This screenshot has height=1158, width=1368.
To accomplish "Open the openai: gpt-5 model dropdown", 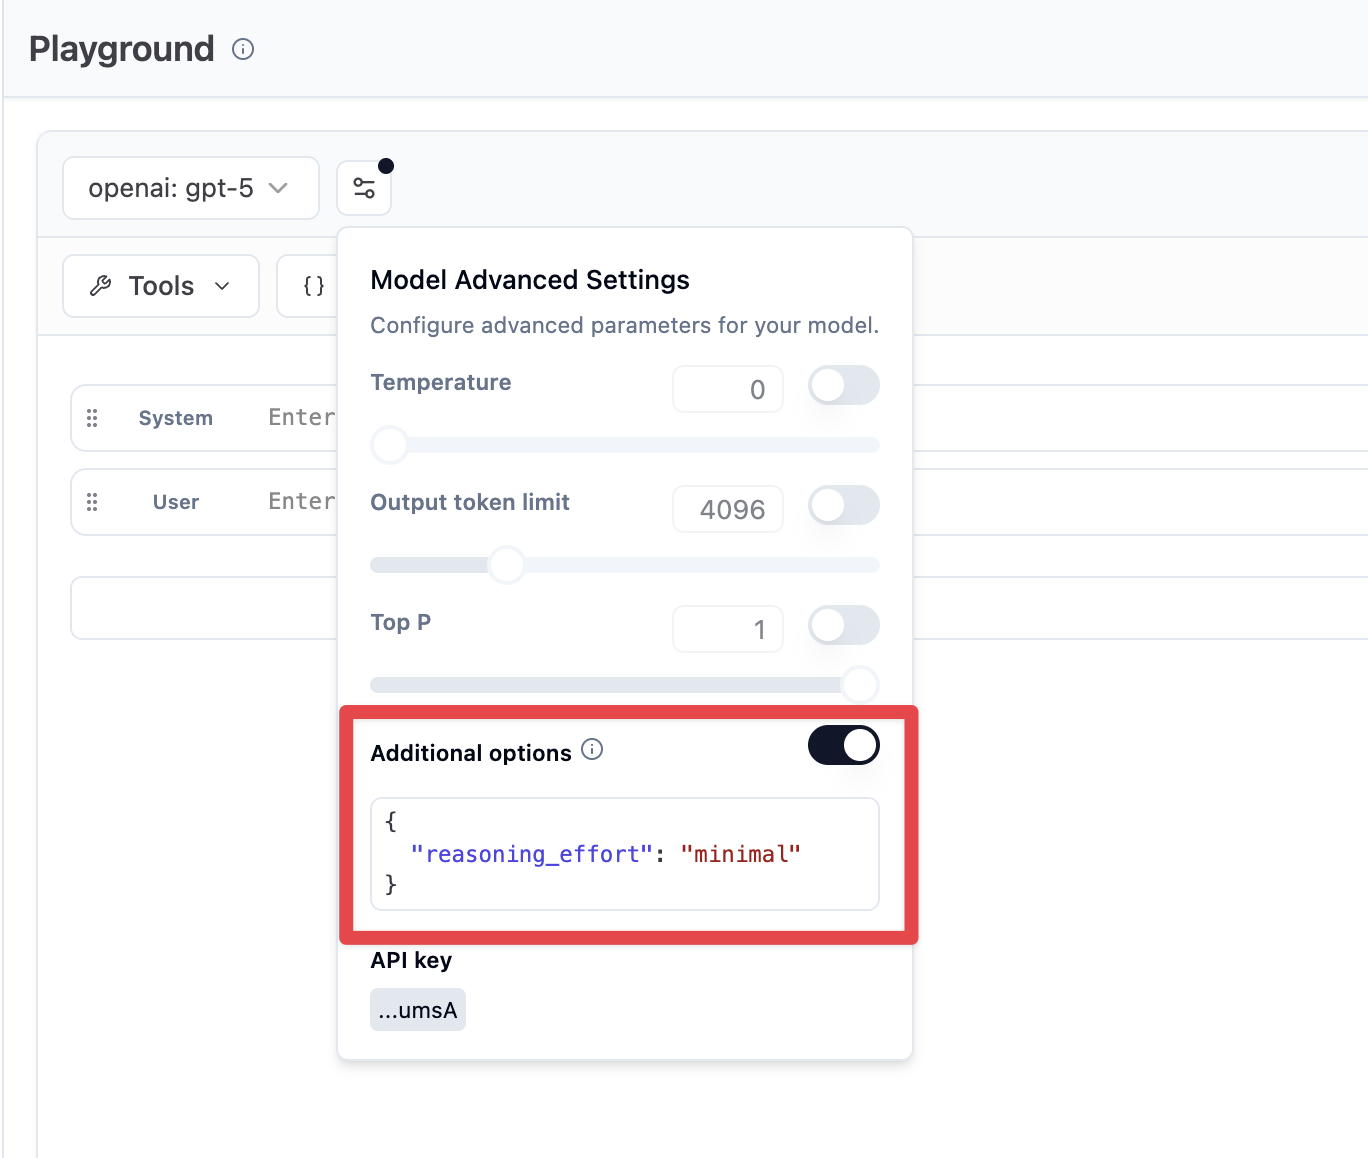I will pyautogui.click(x=190, y=188).
